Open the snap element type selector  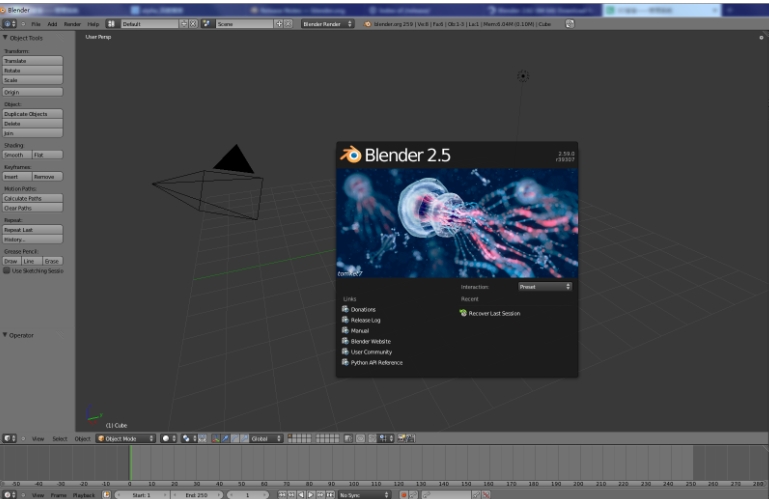pyautogui.click(x=386, y=438)
